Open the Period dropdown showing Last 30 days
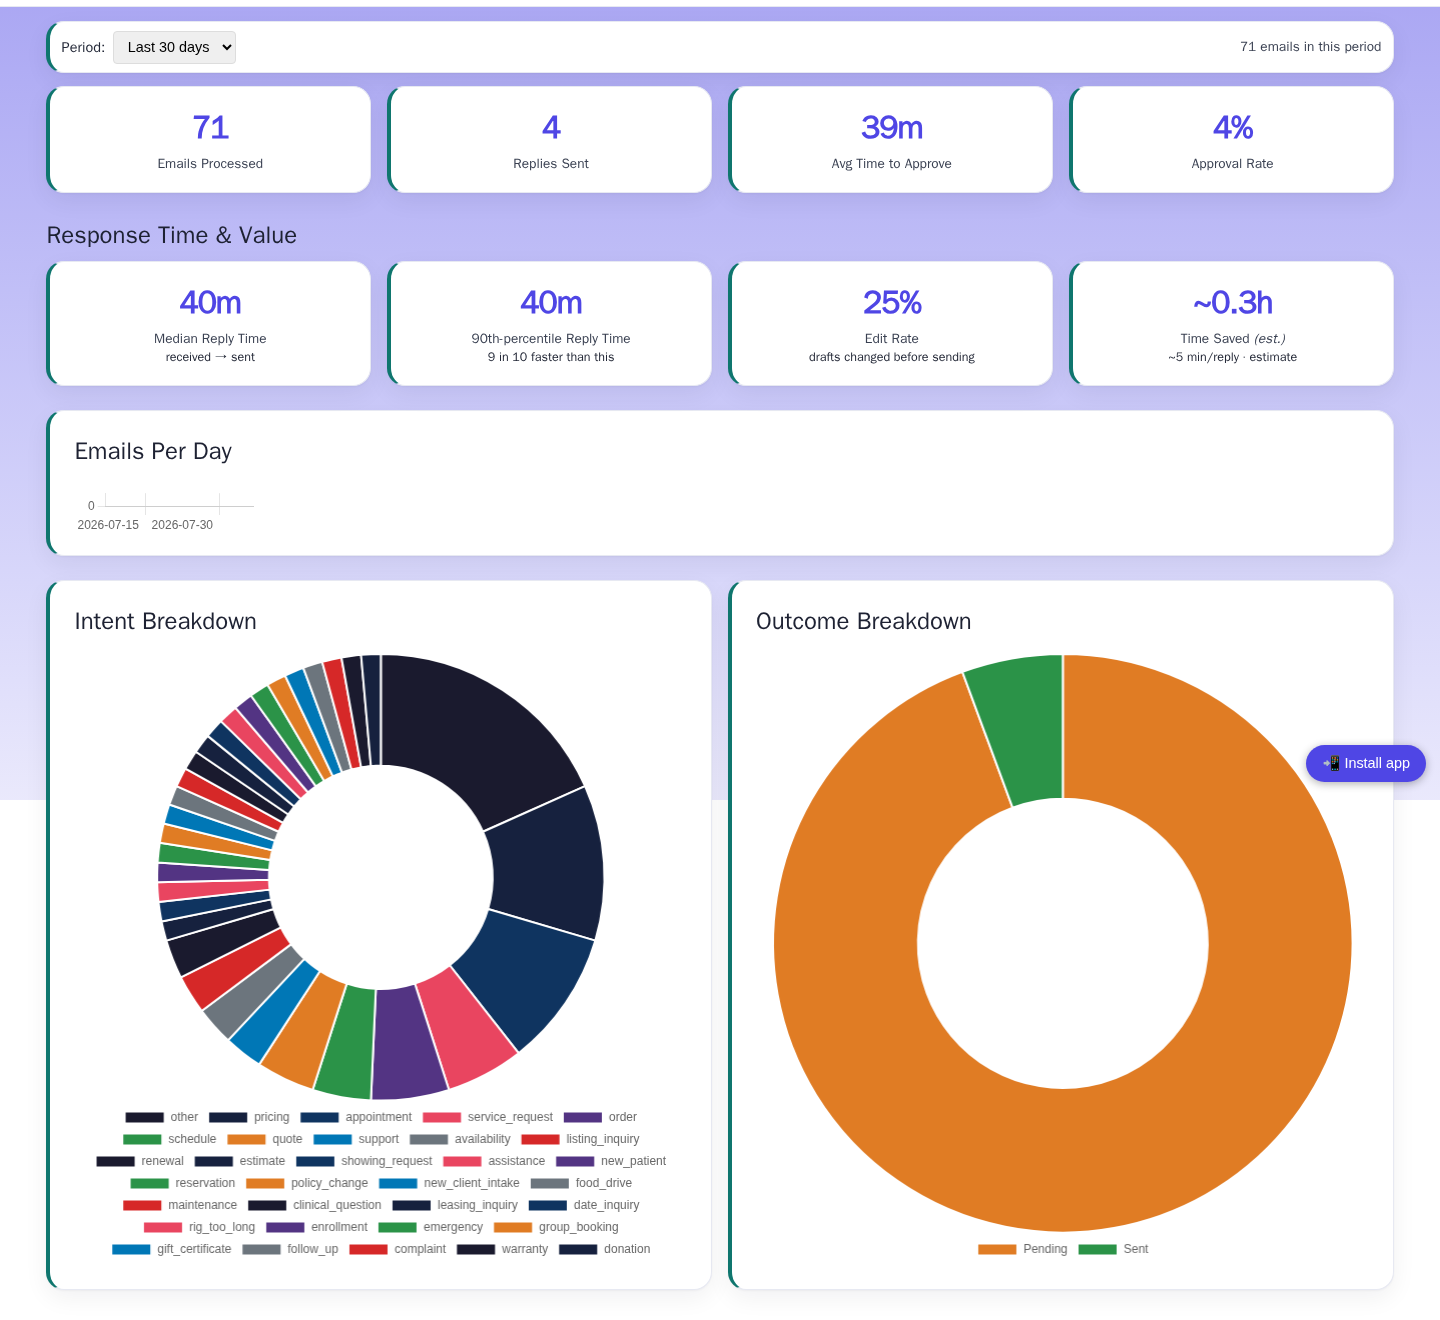The height and width of the screenshot is (1320, 1440). (x=174, y=47)
